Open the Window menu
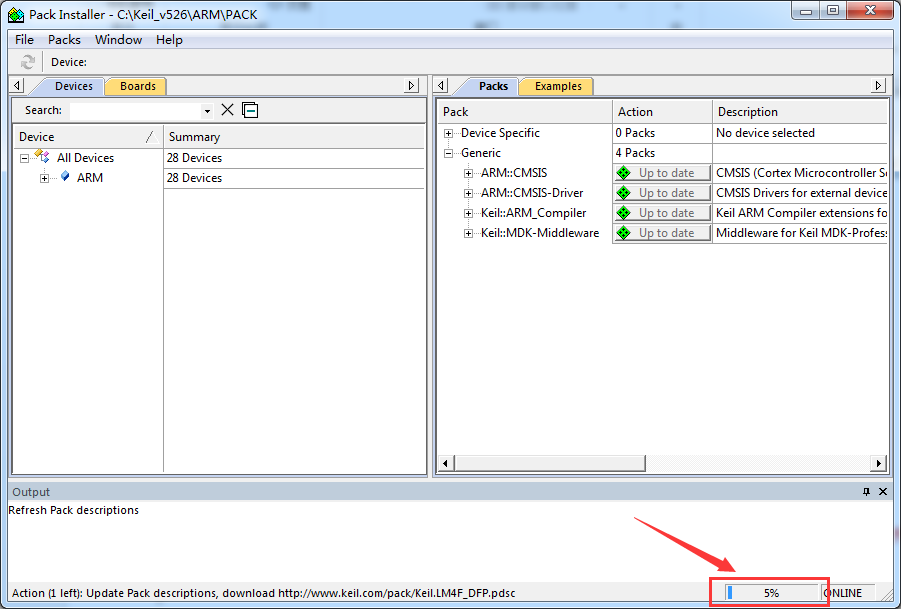 [x=118, y=40]
